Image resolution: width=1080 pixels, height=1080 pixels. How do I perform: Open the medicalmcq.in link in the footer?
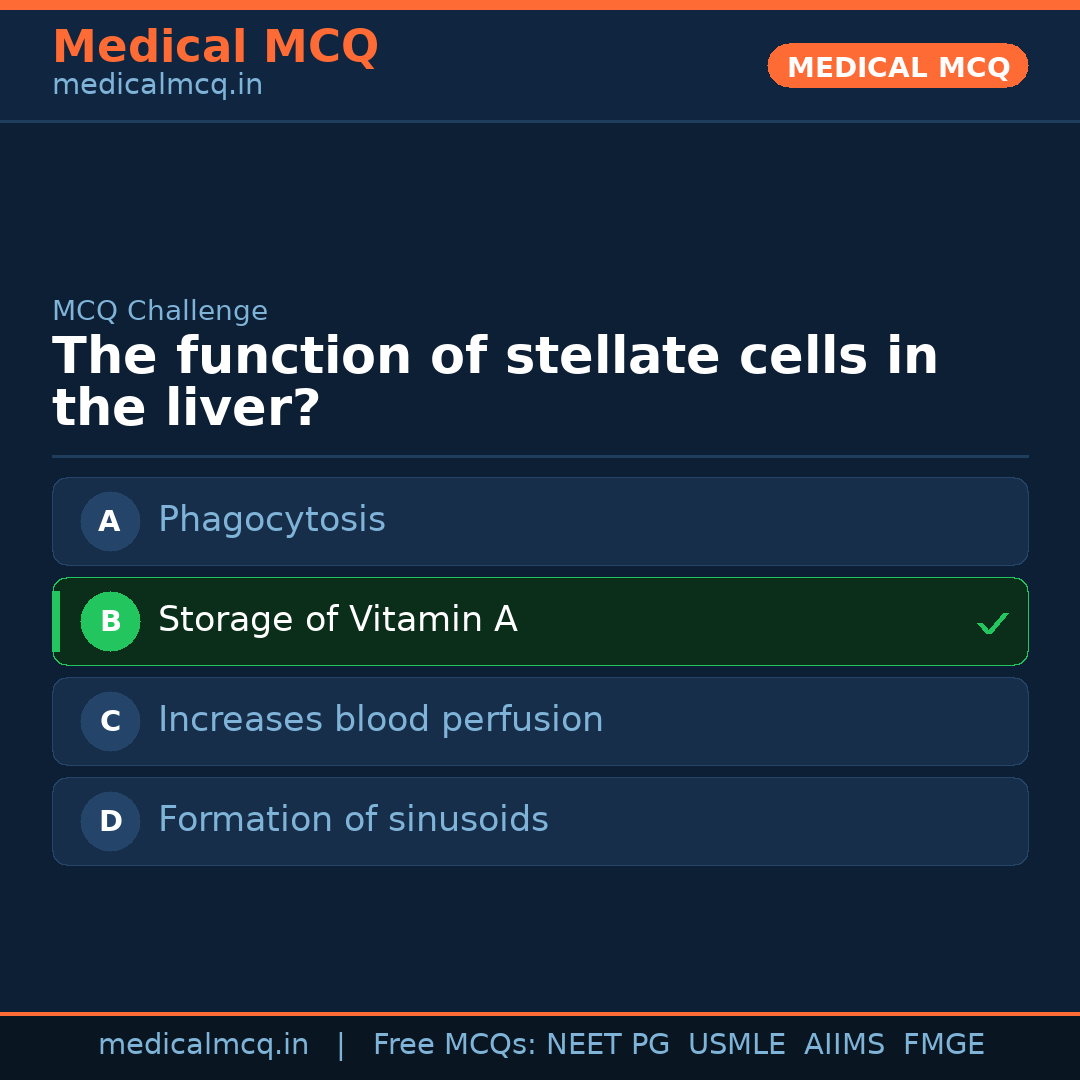[203, 1045]
